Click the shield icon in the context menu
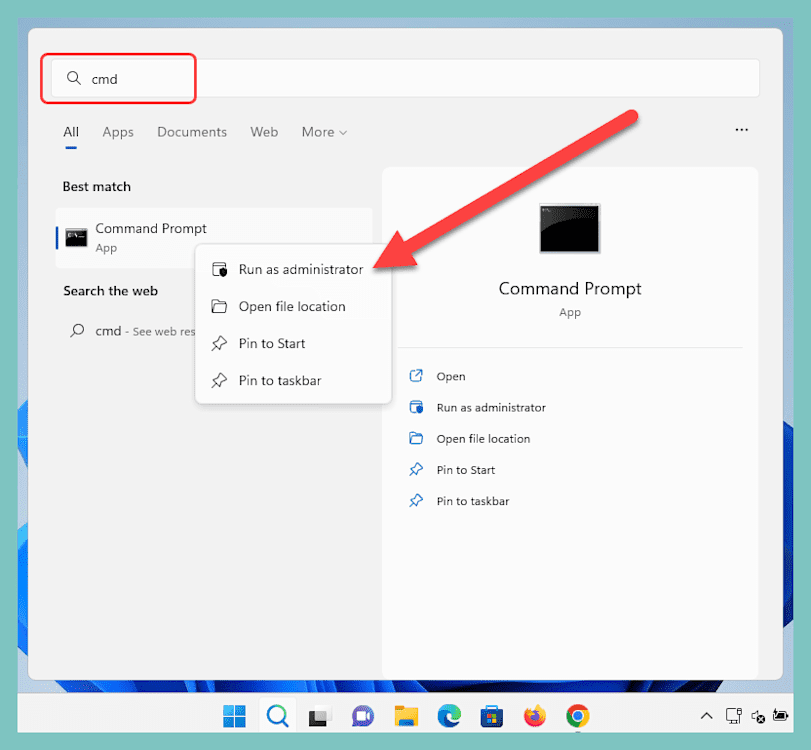 (219, 269)
